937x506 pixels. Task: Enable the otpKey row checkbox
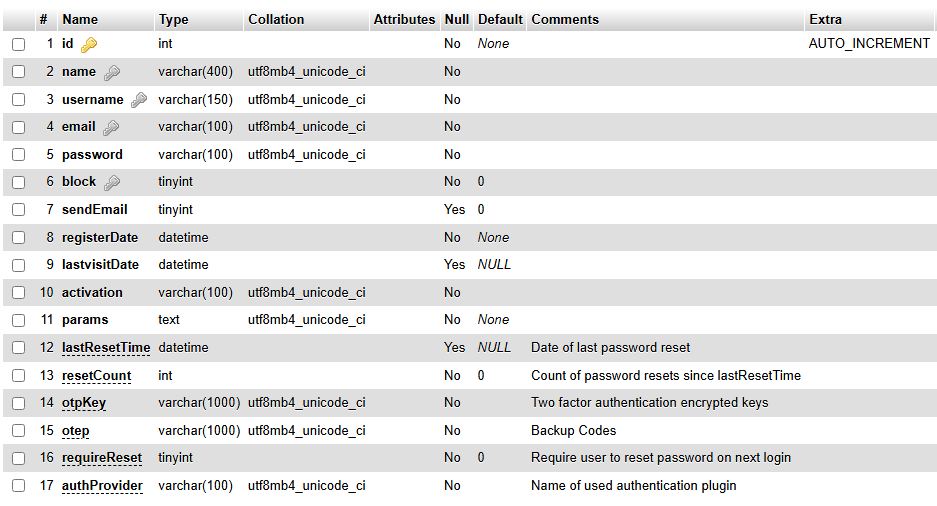tap(18, 403)
